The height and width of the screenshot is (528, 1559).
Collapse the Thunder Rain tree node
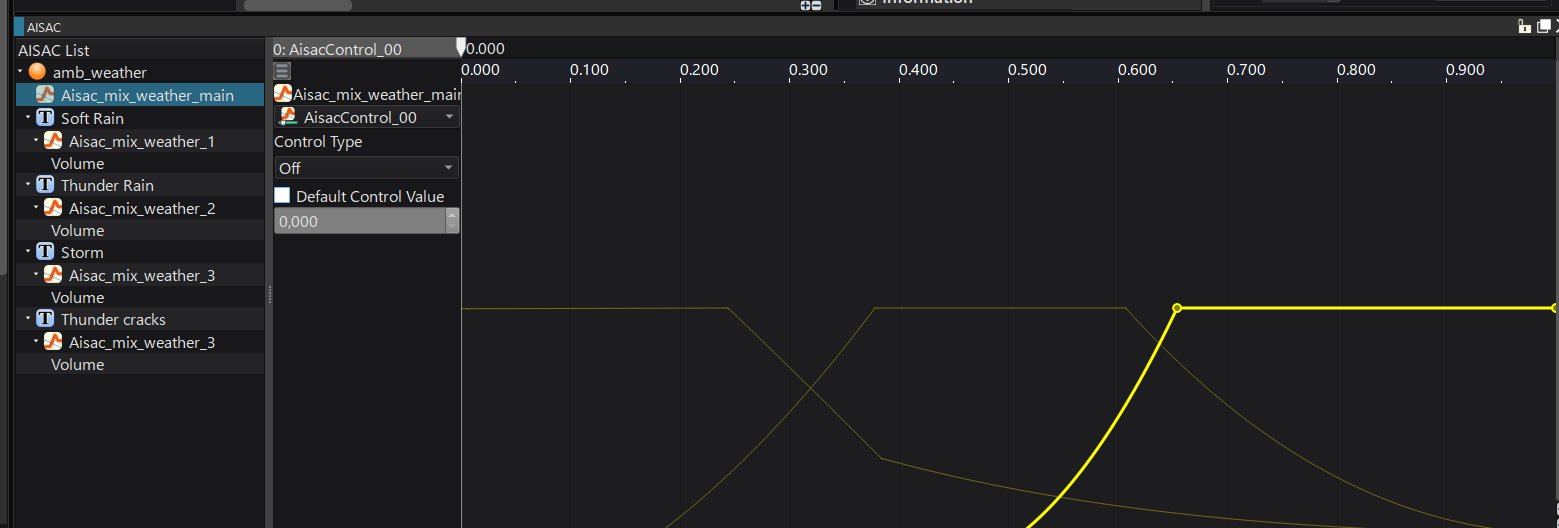(x=28, y=185)
